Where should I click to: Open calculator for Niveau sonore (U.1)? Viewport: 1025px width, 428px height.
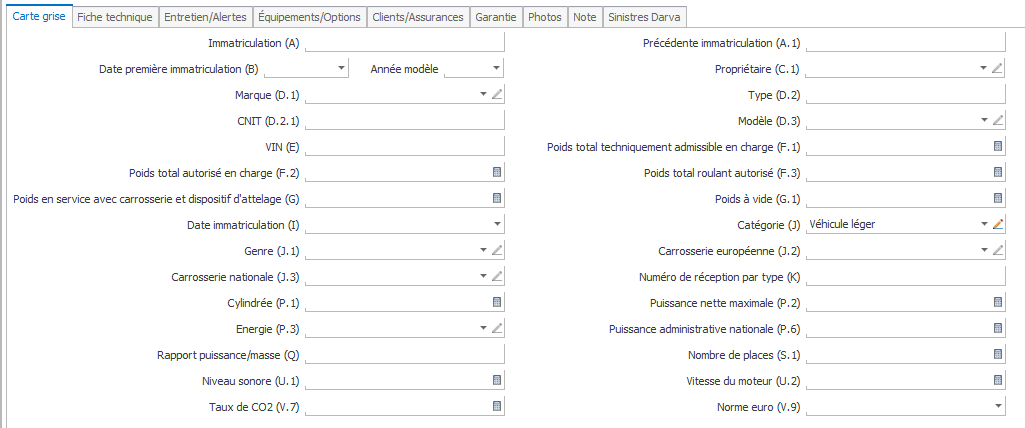(497, 380)
